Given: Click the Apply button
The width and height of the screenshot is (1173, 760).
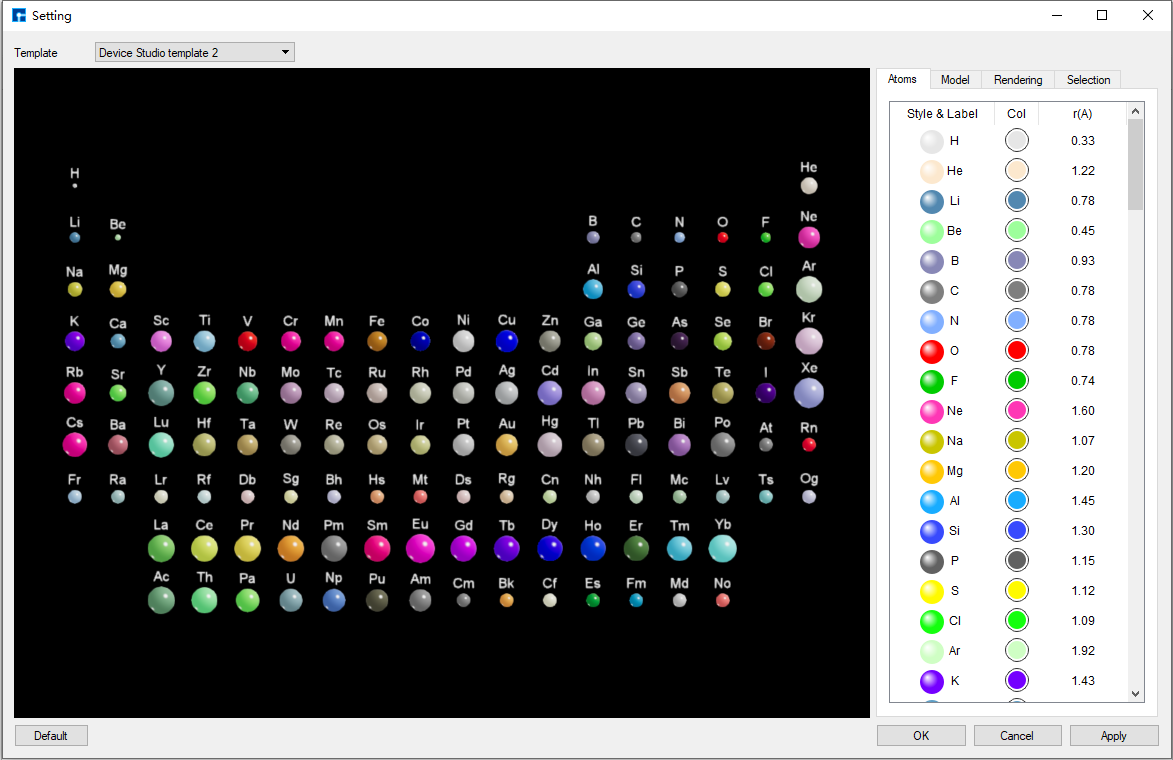Looking at the screenshot, I should (x=1113, y=736).
